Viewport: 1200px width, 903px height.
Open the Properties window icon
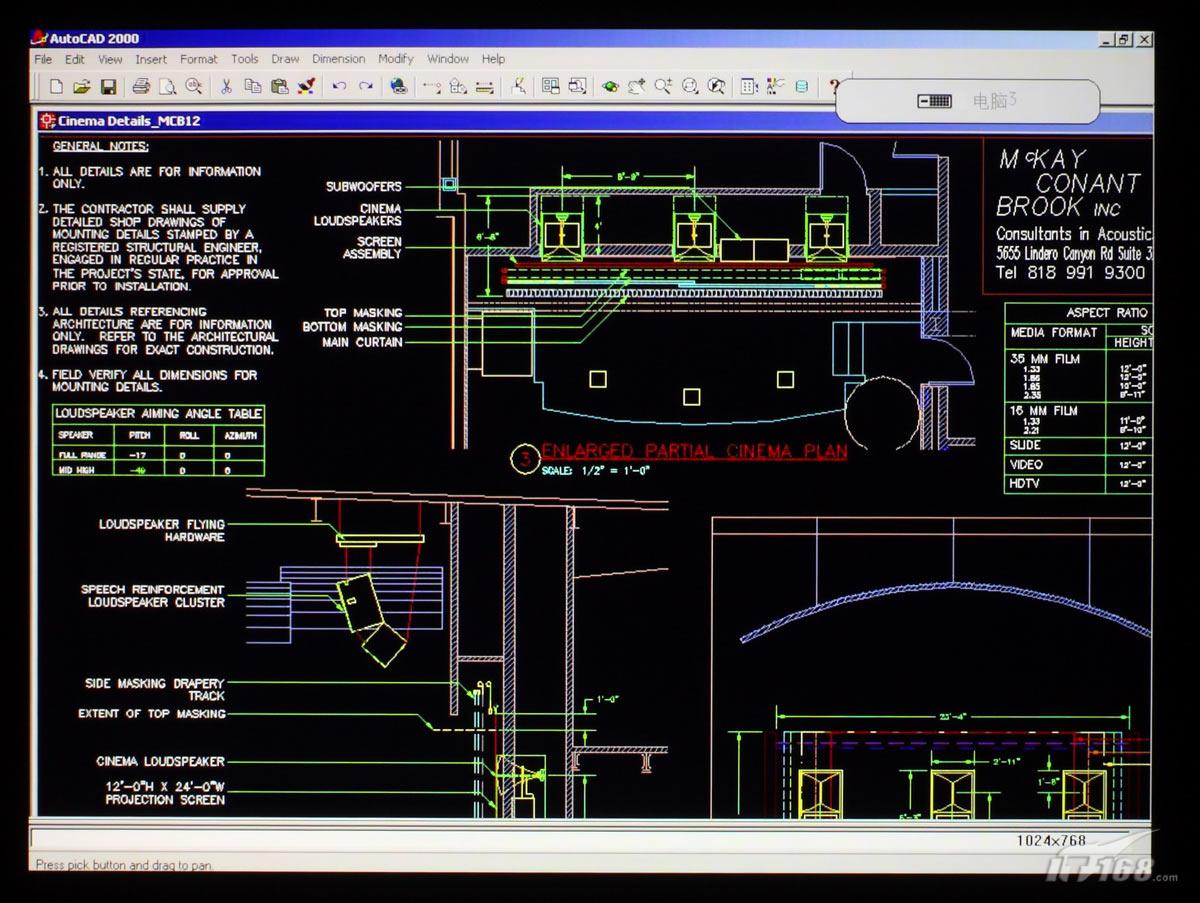[749, 87]
